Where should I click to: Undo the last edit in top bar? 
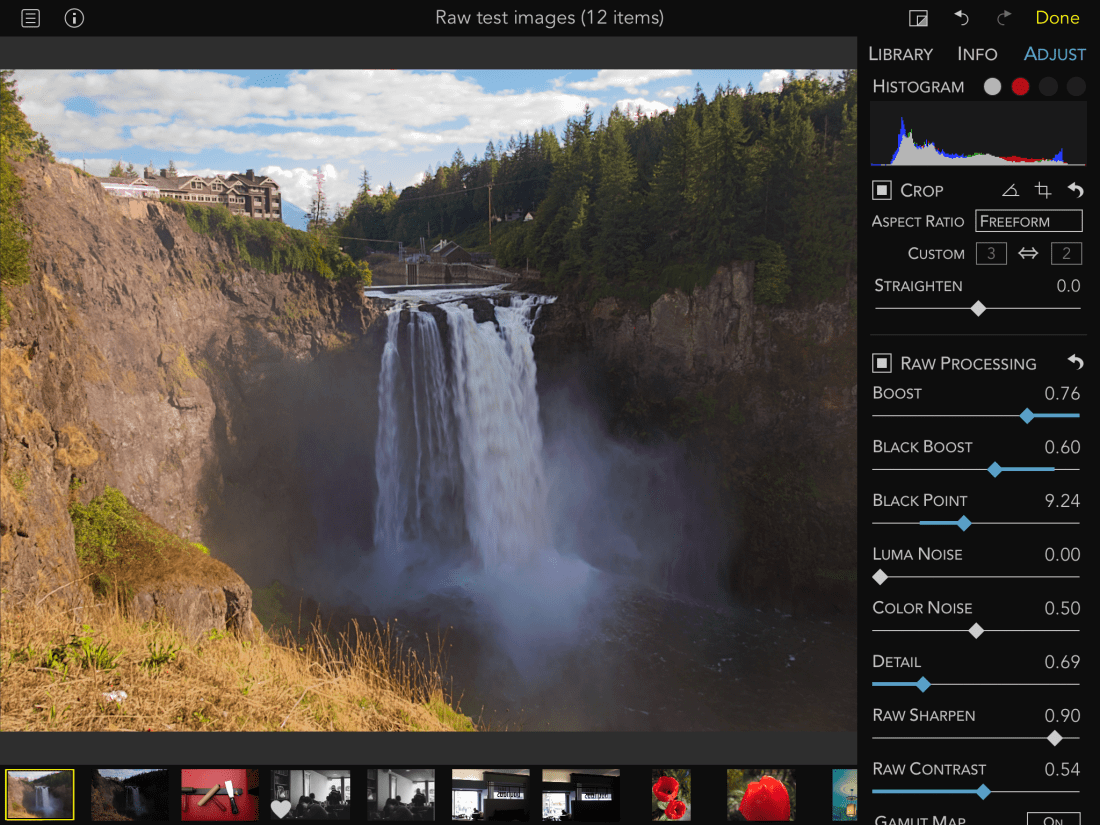(x=961, y=18)
